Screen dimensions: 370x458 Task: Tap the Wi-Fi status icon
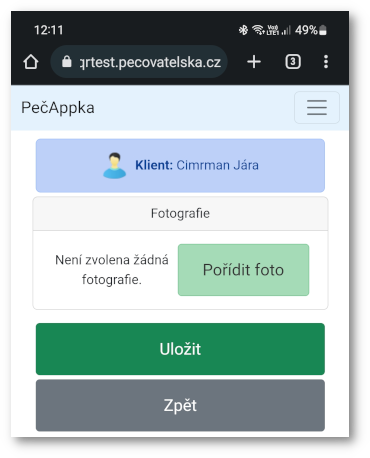(258, 30)
